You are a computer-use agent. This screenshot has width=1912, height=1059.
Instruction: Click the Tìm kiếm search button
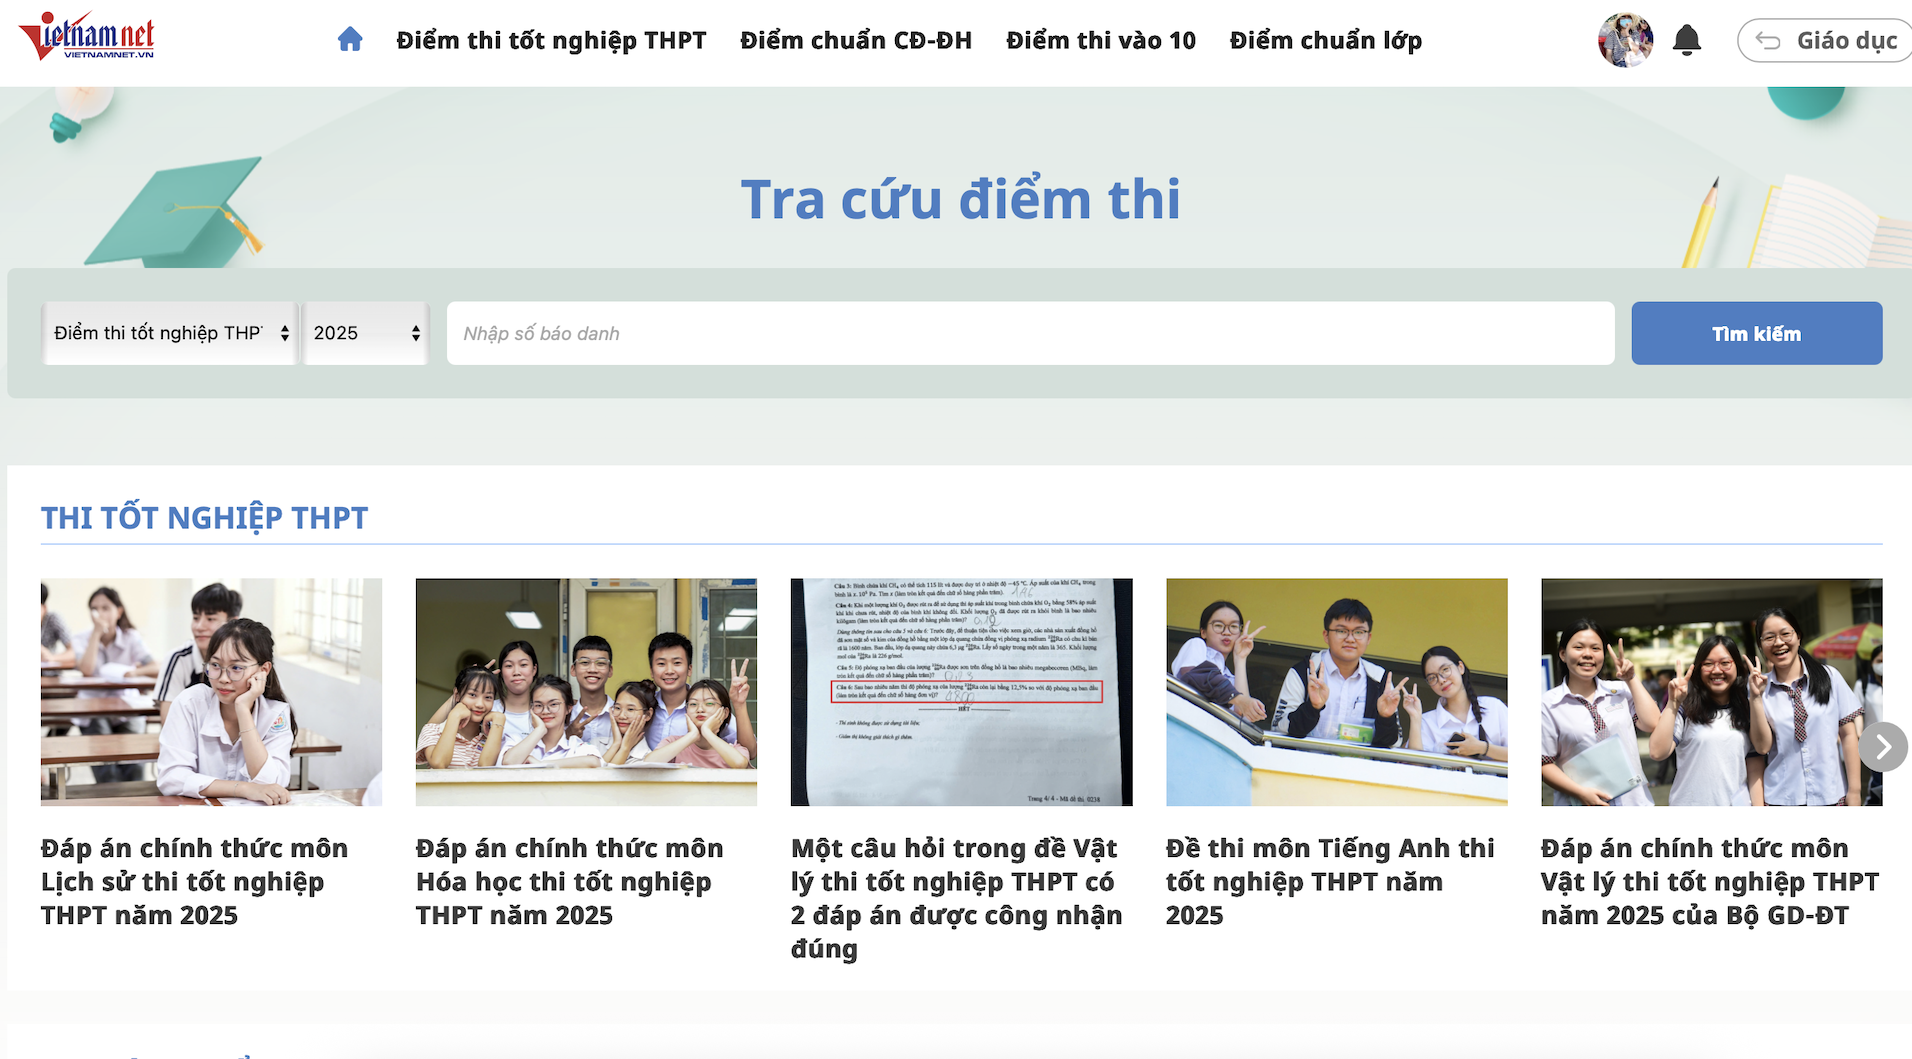[1755, 333]
